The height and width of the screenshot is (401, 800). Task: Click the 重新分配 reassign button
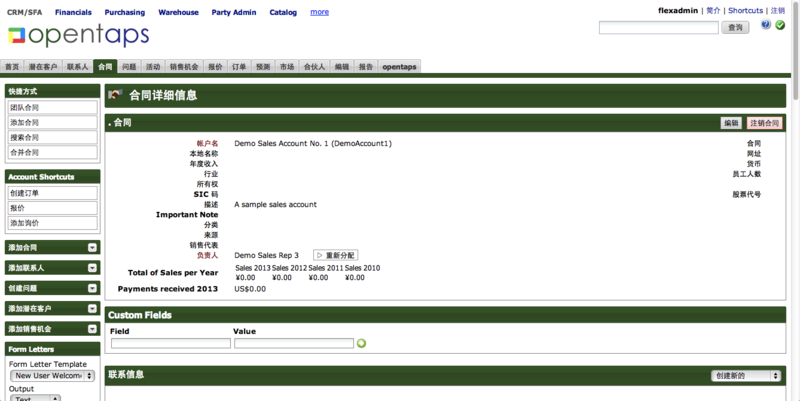(336, 255)
